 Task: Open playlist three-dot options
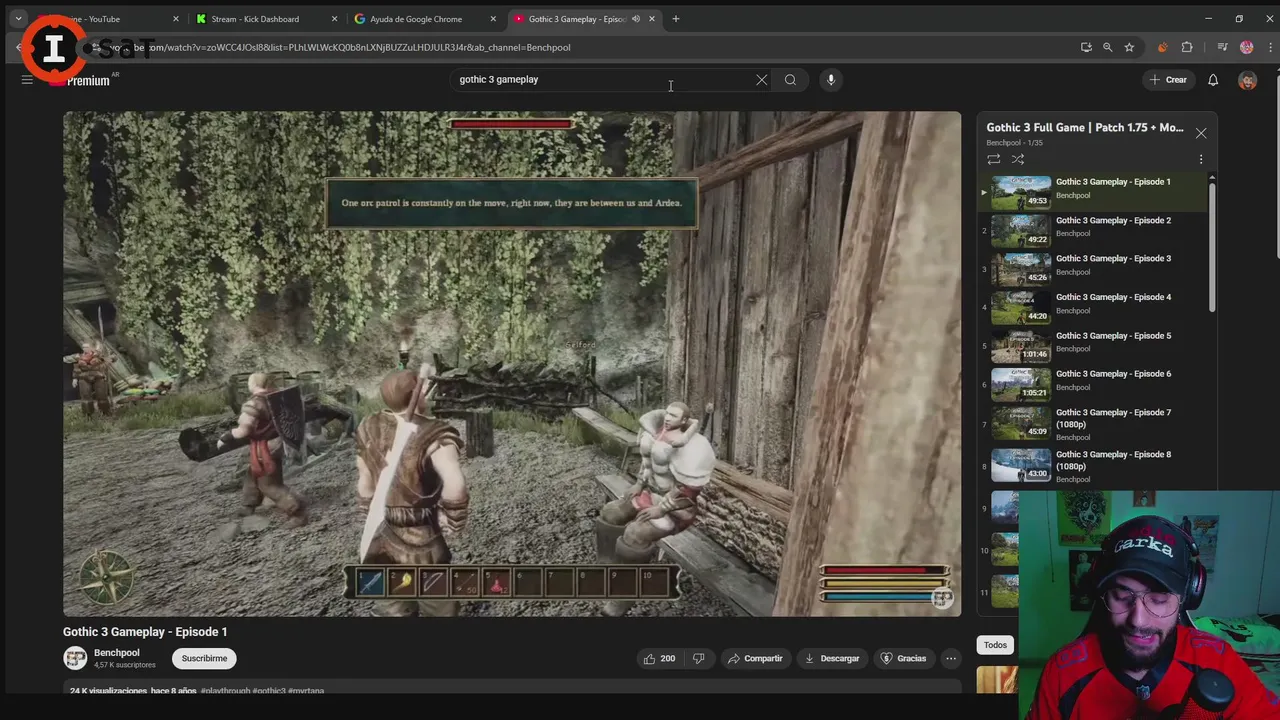1201,159
